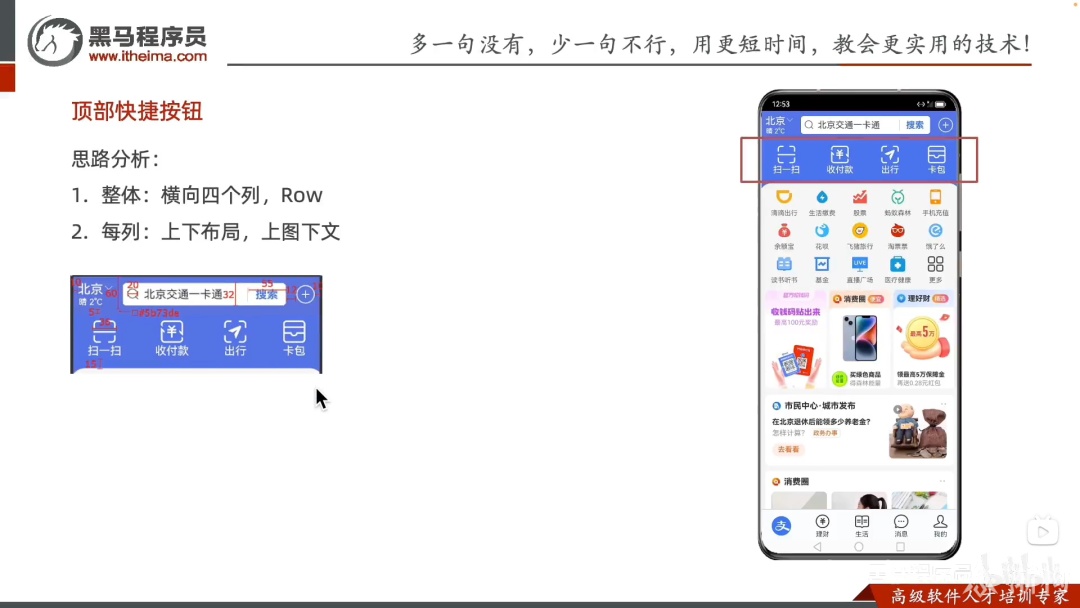Screen dimensions: 1080x608
Task: Switch to the 我的 bottom tab
Action: click(940, 525)
